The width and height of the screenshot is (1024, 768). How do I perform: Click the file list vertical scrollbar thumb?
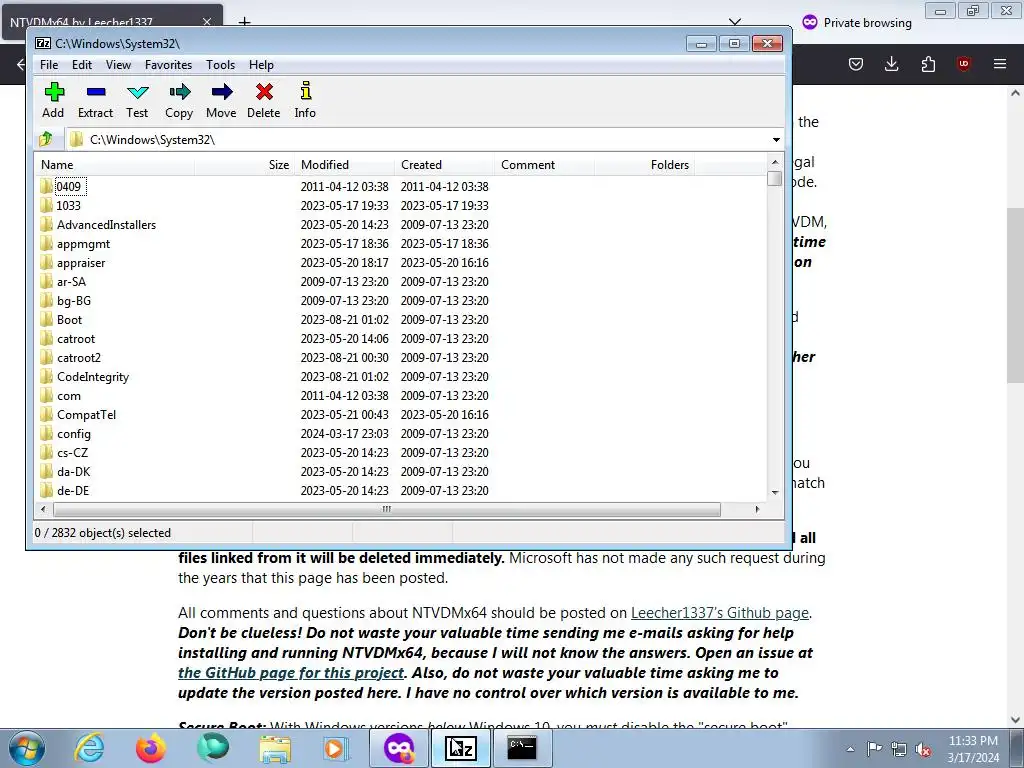pos(775,178)
